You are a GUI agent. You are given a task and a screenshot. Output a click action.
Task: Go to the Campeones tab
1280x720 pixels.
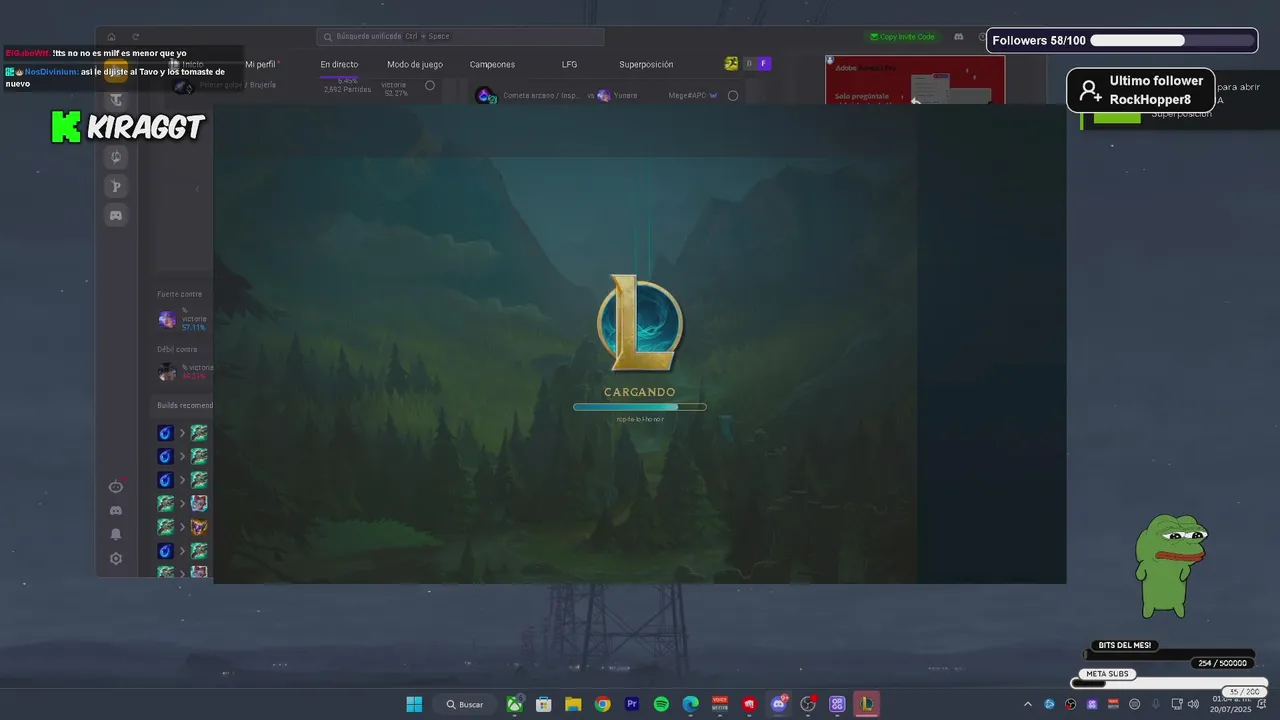492,64
